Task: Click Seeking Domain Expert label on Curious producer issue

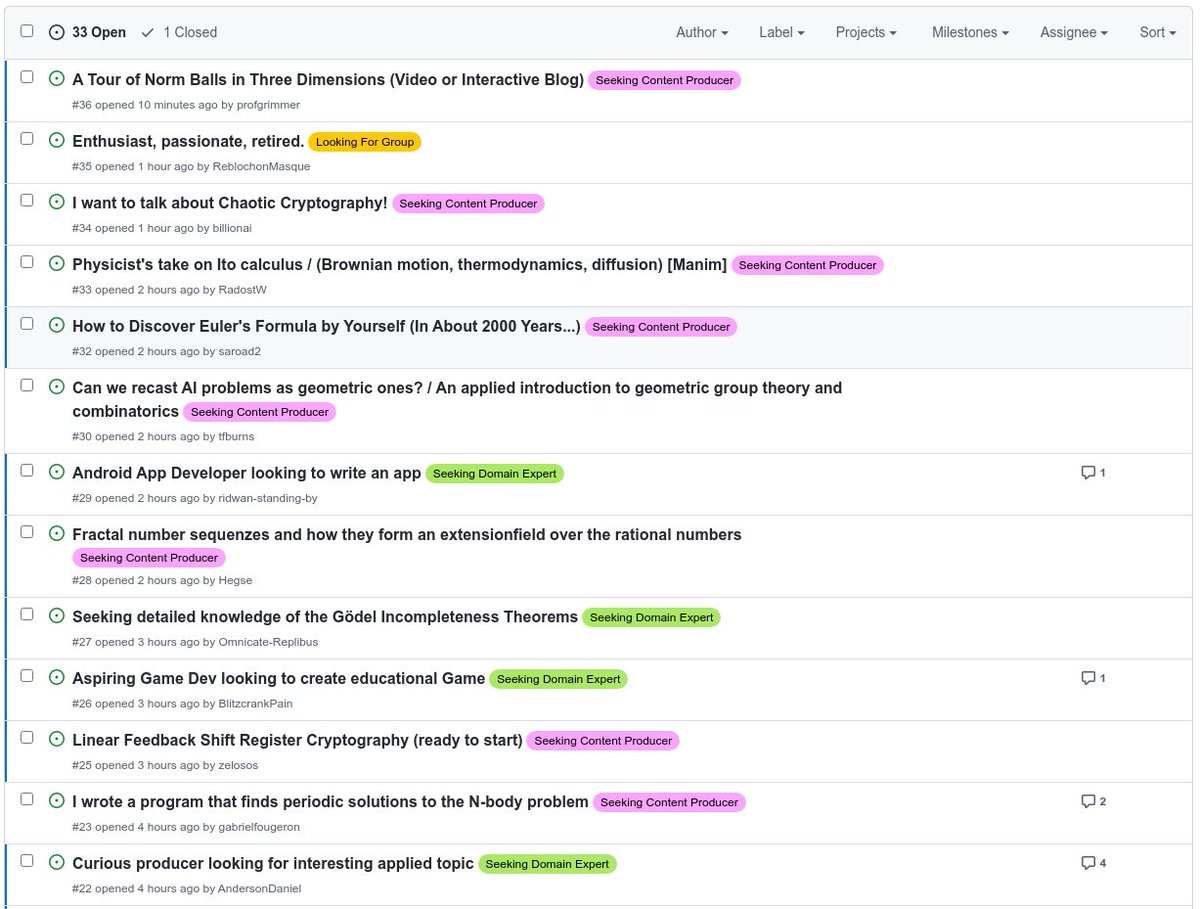Action: [x=548, y=864]
